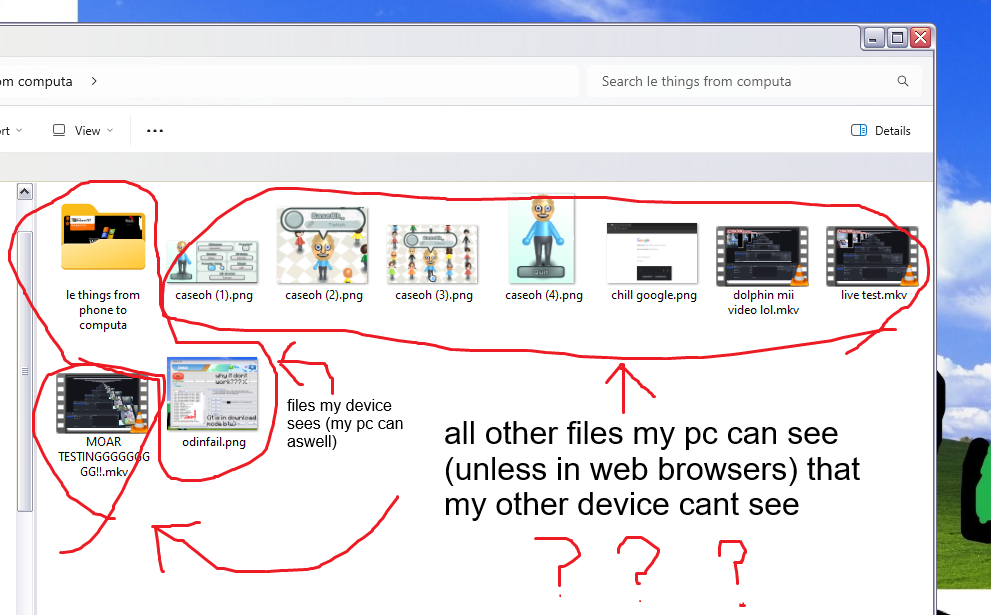Click the vertical scrollbar thumb
The height and width of the screenshot is (615, 991).
pos(25,371)
